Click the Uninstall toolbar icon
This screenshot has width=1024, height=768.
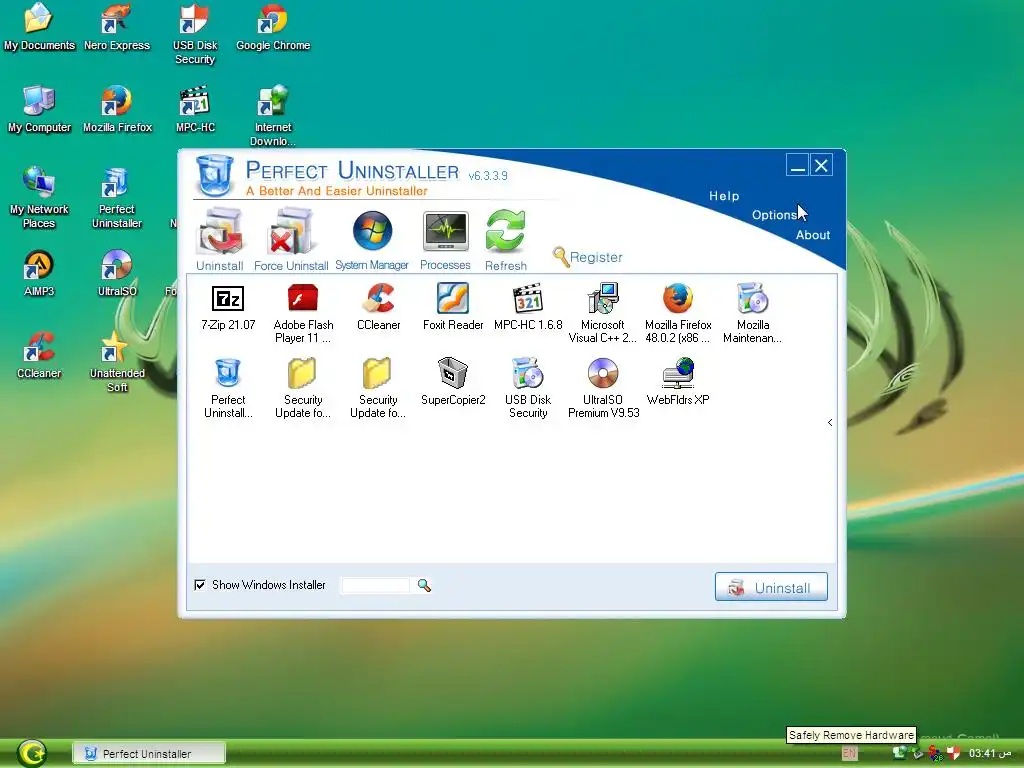click(x=220, y=239)
